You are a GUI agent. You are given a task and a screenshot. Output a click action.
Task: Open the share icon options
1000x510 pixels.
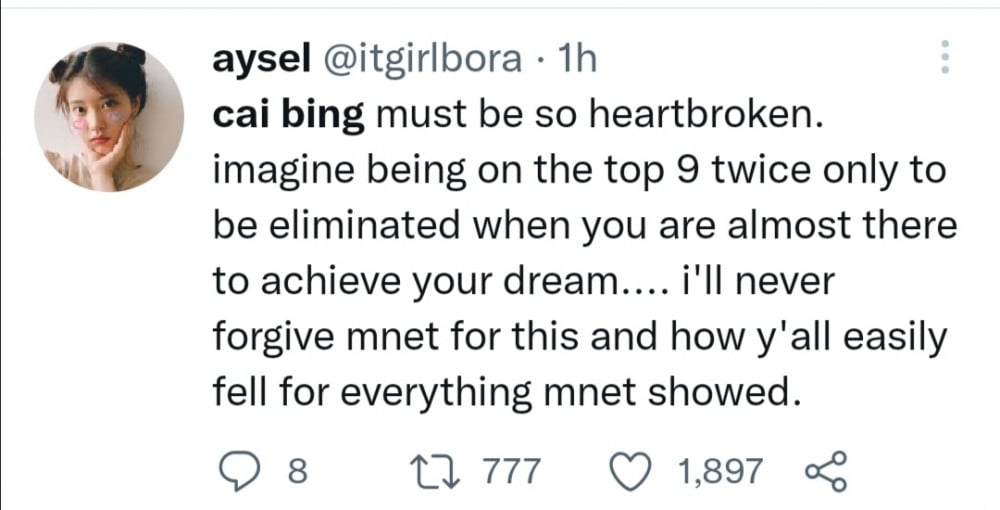[827, 471]
